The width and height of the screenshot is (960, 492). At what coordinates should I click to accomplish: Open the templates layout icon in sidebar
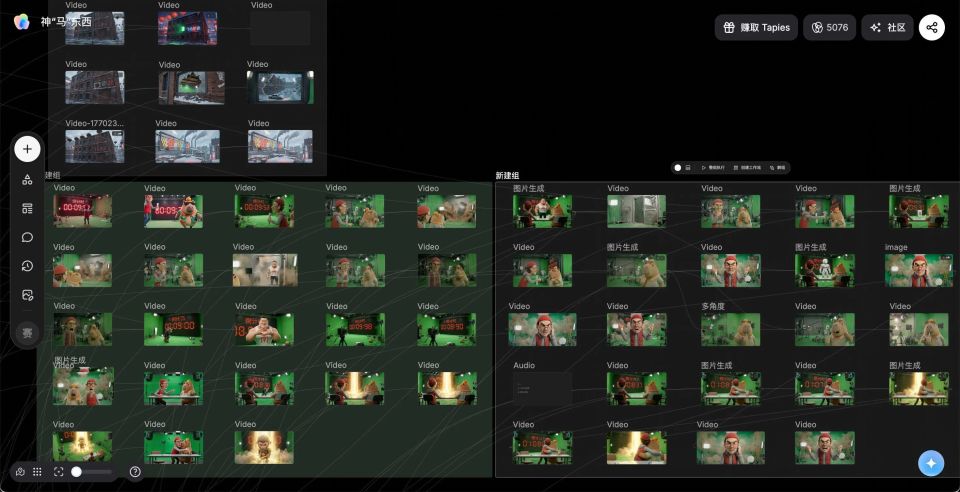[x=28, y=208]
